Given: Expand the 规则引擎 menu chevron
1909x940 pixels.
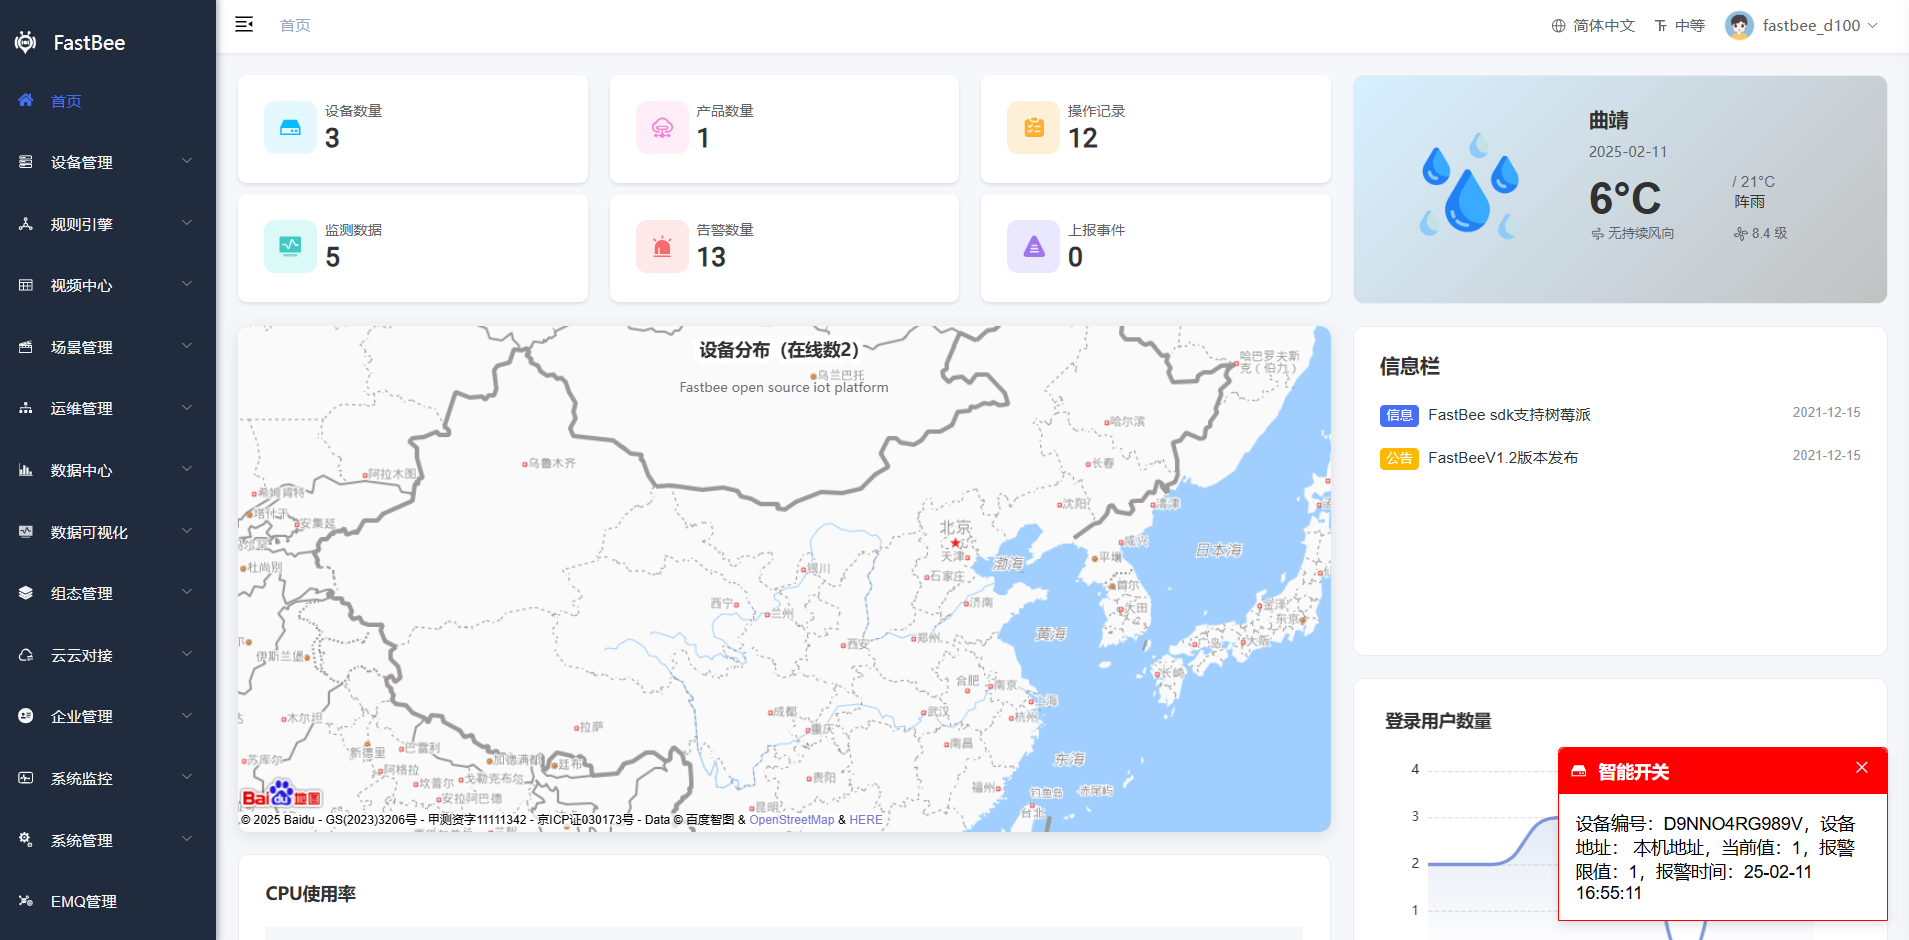Looking at the screenshot, I should (x=187, y=223).
